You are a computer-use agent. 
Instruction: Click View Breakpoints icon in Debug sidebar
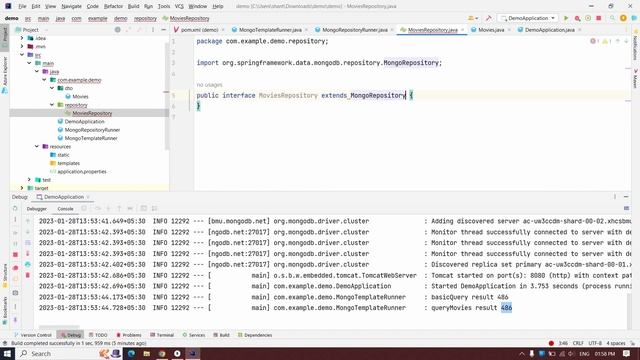[15, 268]
